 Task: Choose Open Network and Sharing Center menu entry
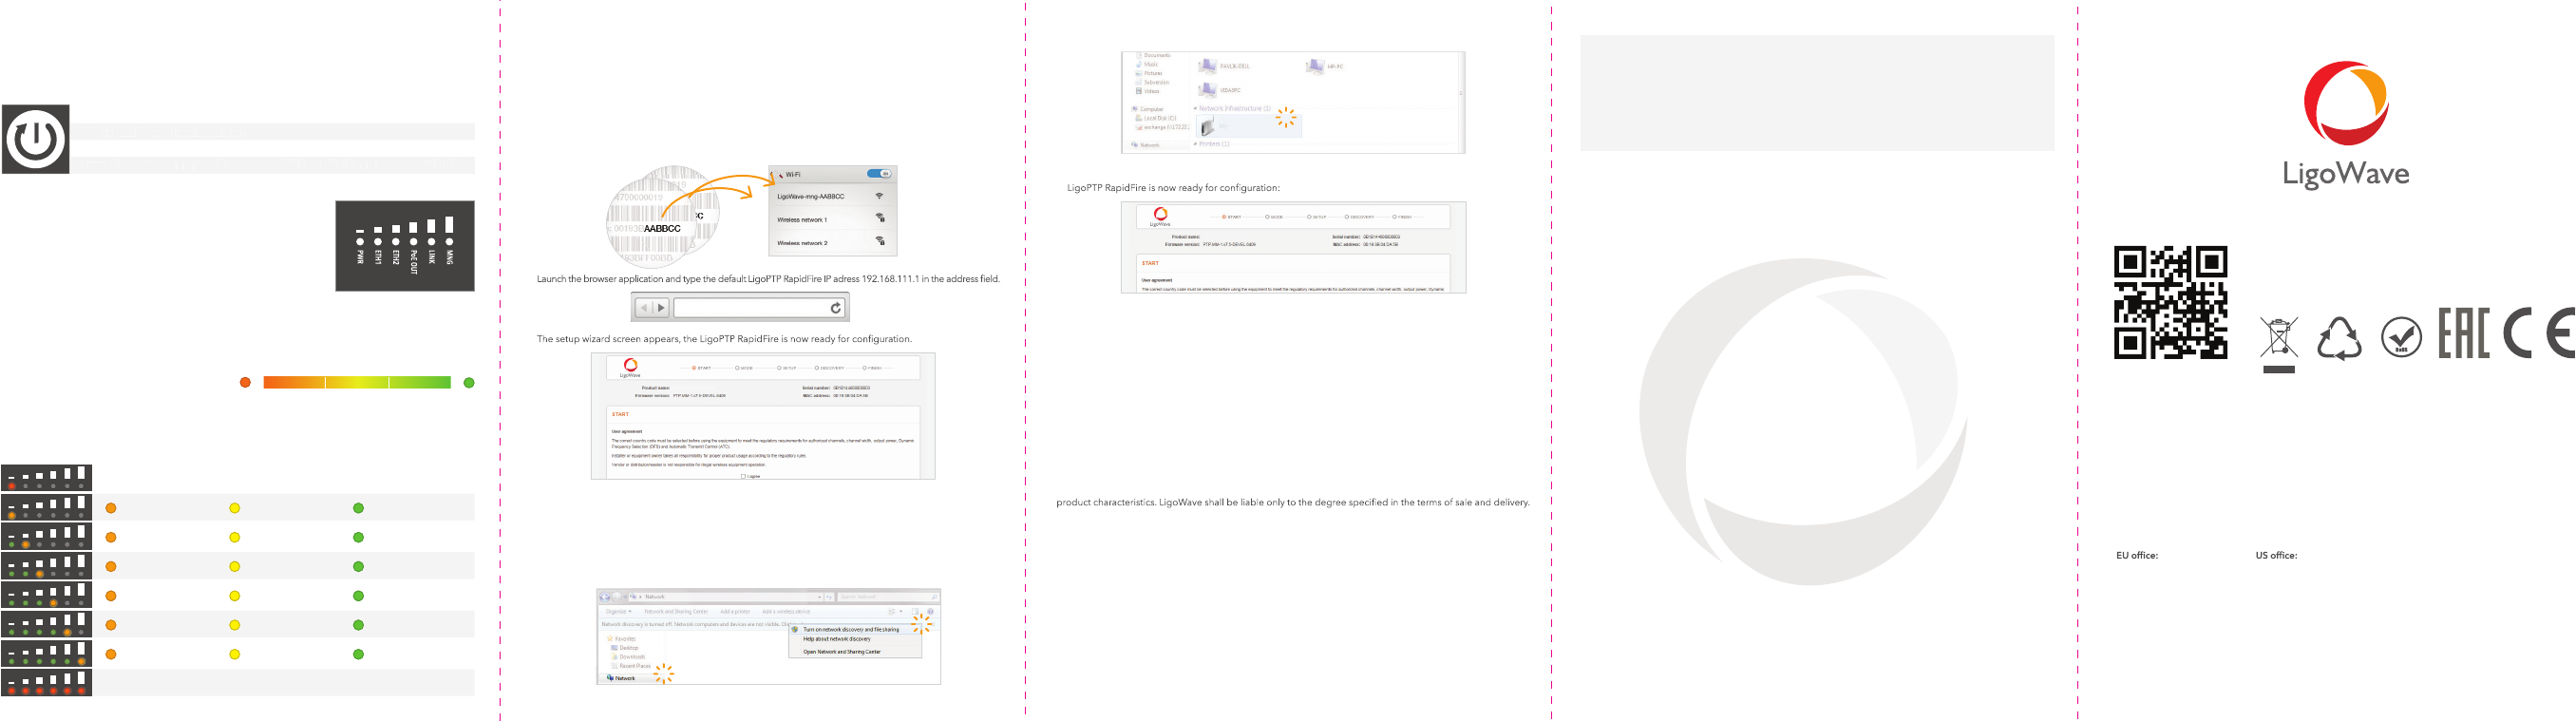(x=842, y=652)
